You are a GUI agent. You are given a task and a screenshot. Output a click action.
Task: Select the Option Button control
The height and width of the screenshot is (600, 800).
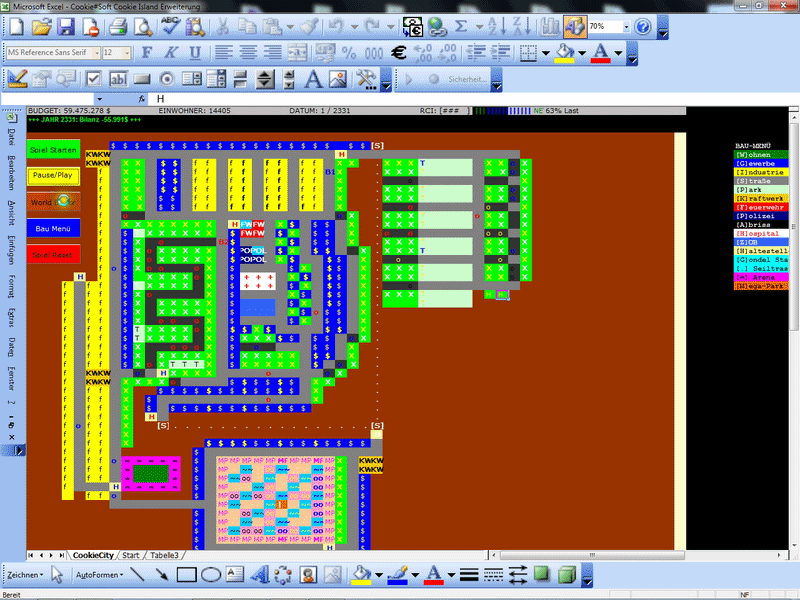tap(167, 79)
